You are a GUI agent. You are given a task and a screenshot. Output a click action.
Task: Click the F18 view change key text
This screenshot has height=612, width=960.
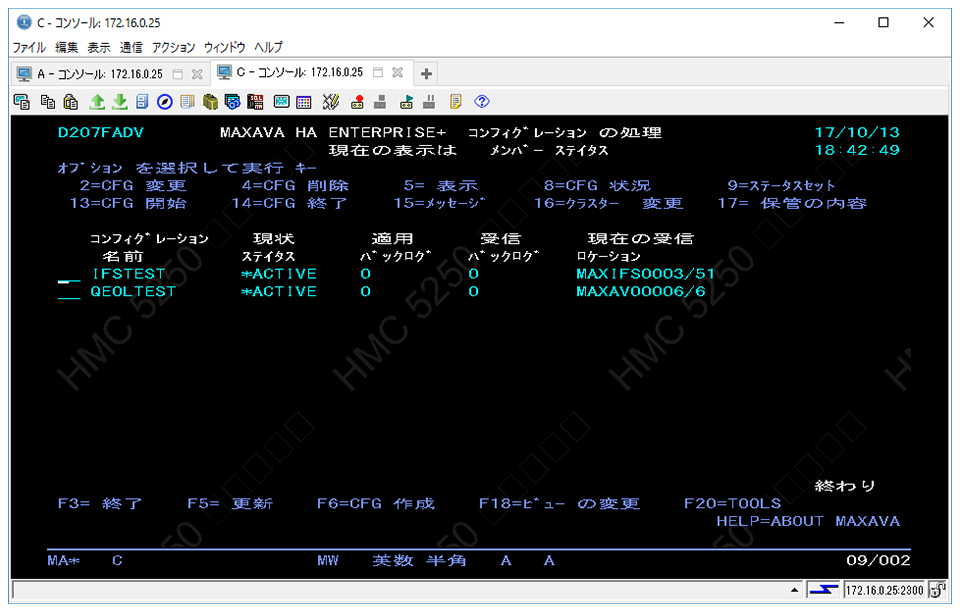point(560,504)
